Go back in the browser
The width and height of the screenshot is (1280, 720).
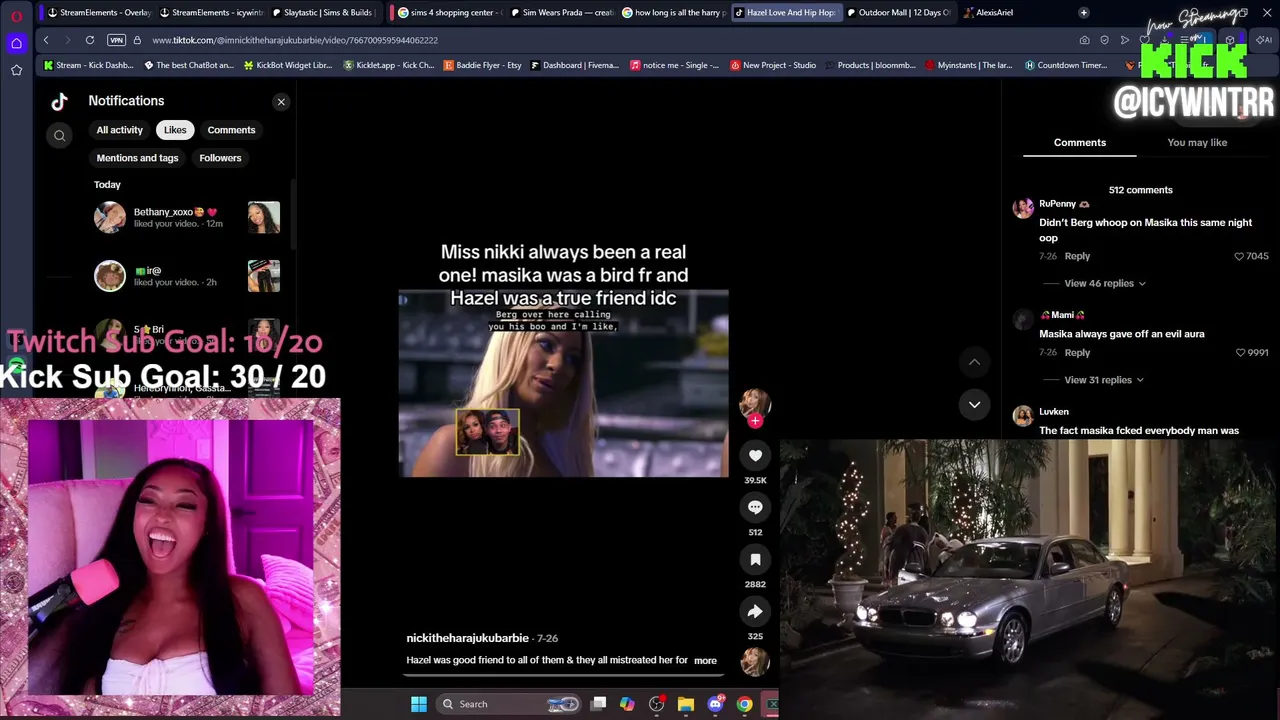click(x=46, y=40)
